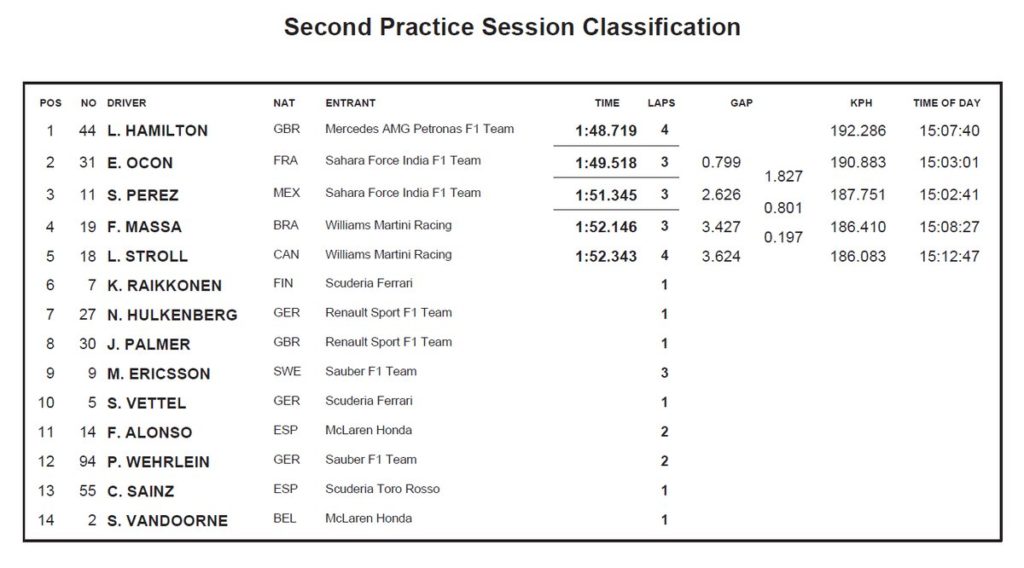Click driver name E. OCON

pos(140,163)
